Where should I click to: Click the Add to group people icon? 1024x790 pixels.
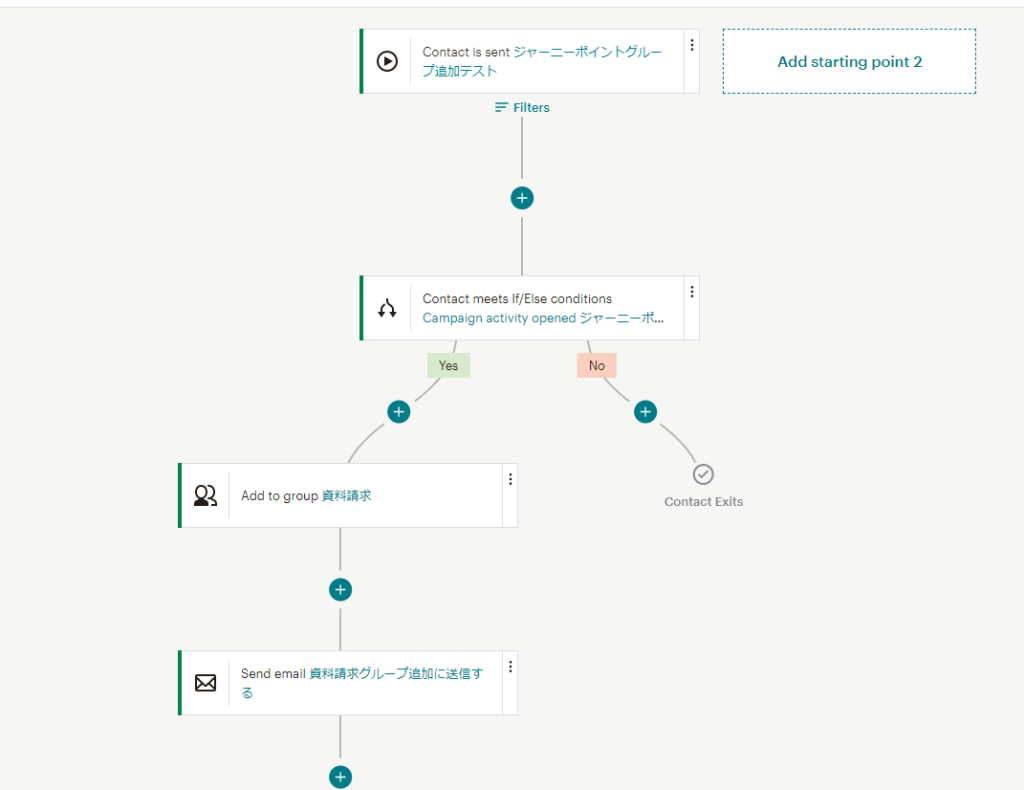coord(205,496)
